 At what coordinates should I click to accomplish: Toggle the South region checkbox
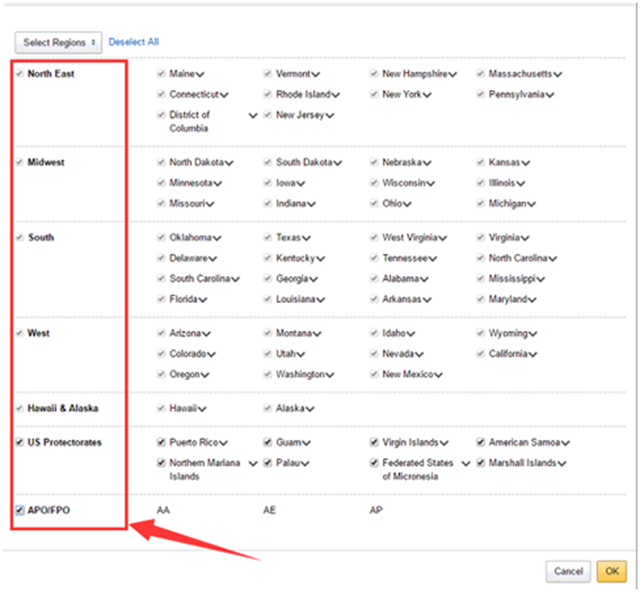point(19,238)
